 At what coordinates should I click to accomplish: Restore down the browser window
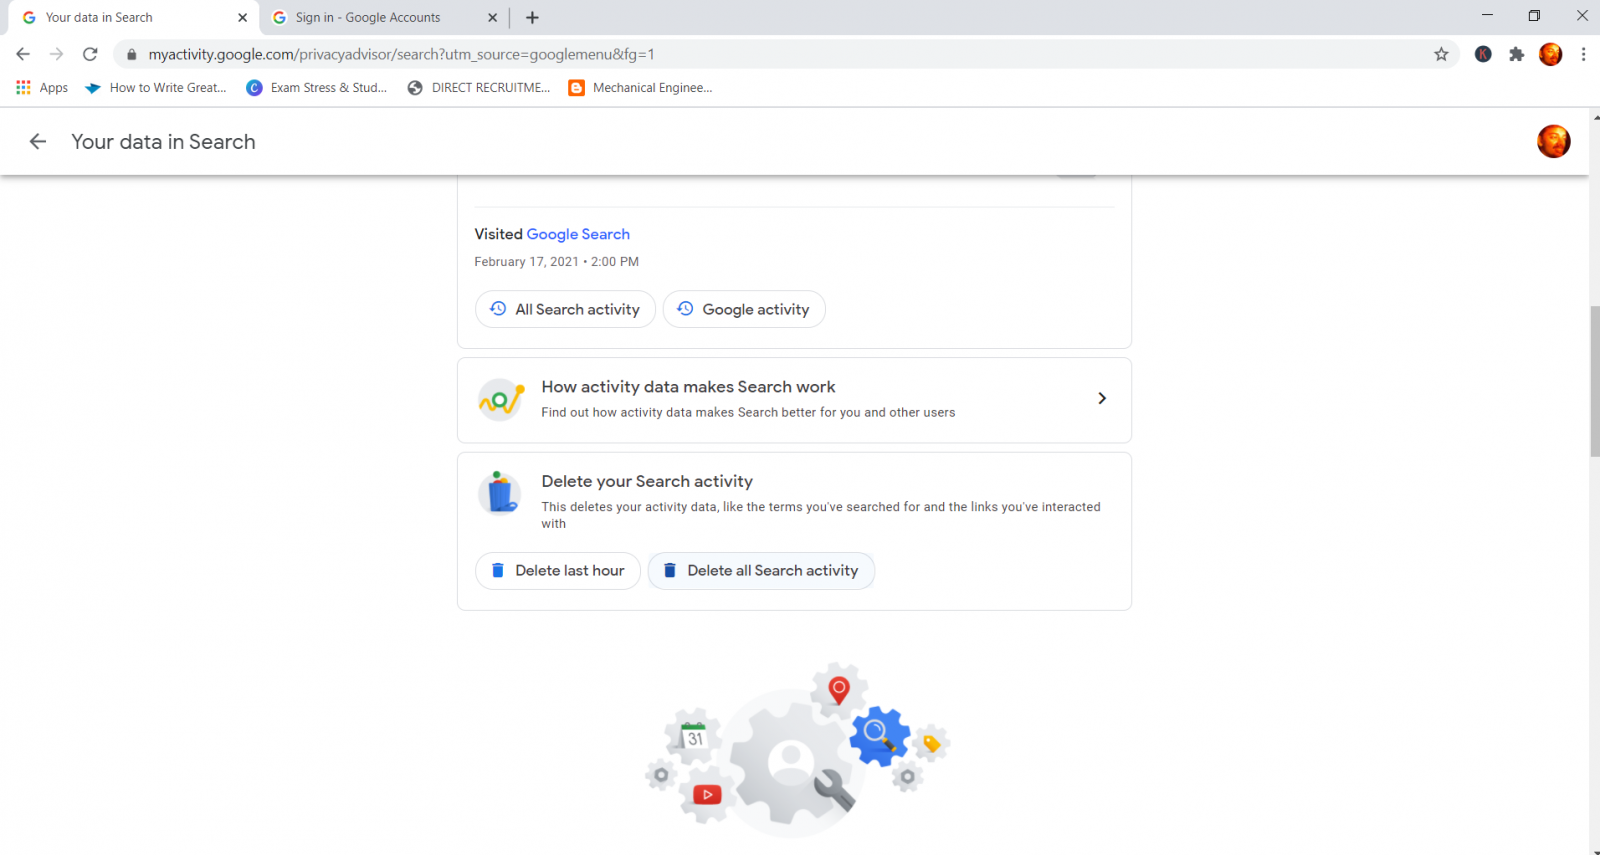tap(1534, 15)
